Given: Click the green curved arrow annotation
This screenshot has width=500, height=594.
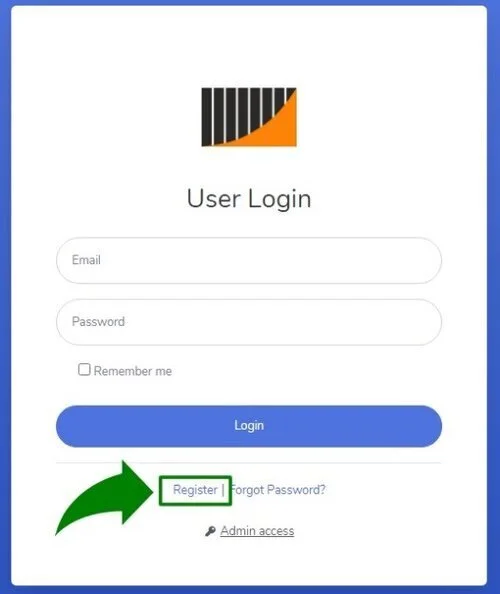Looking at the screenshot, I should click(104, 498).
